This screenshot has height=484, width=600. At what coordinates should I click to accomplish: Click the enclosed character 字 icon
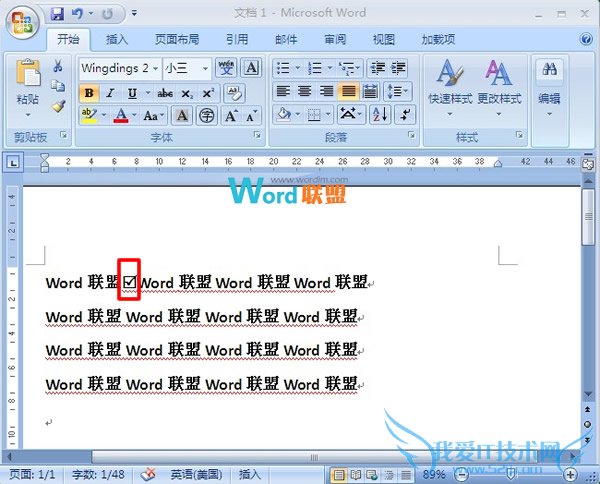207,116
